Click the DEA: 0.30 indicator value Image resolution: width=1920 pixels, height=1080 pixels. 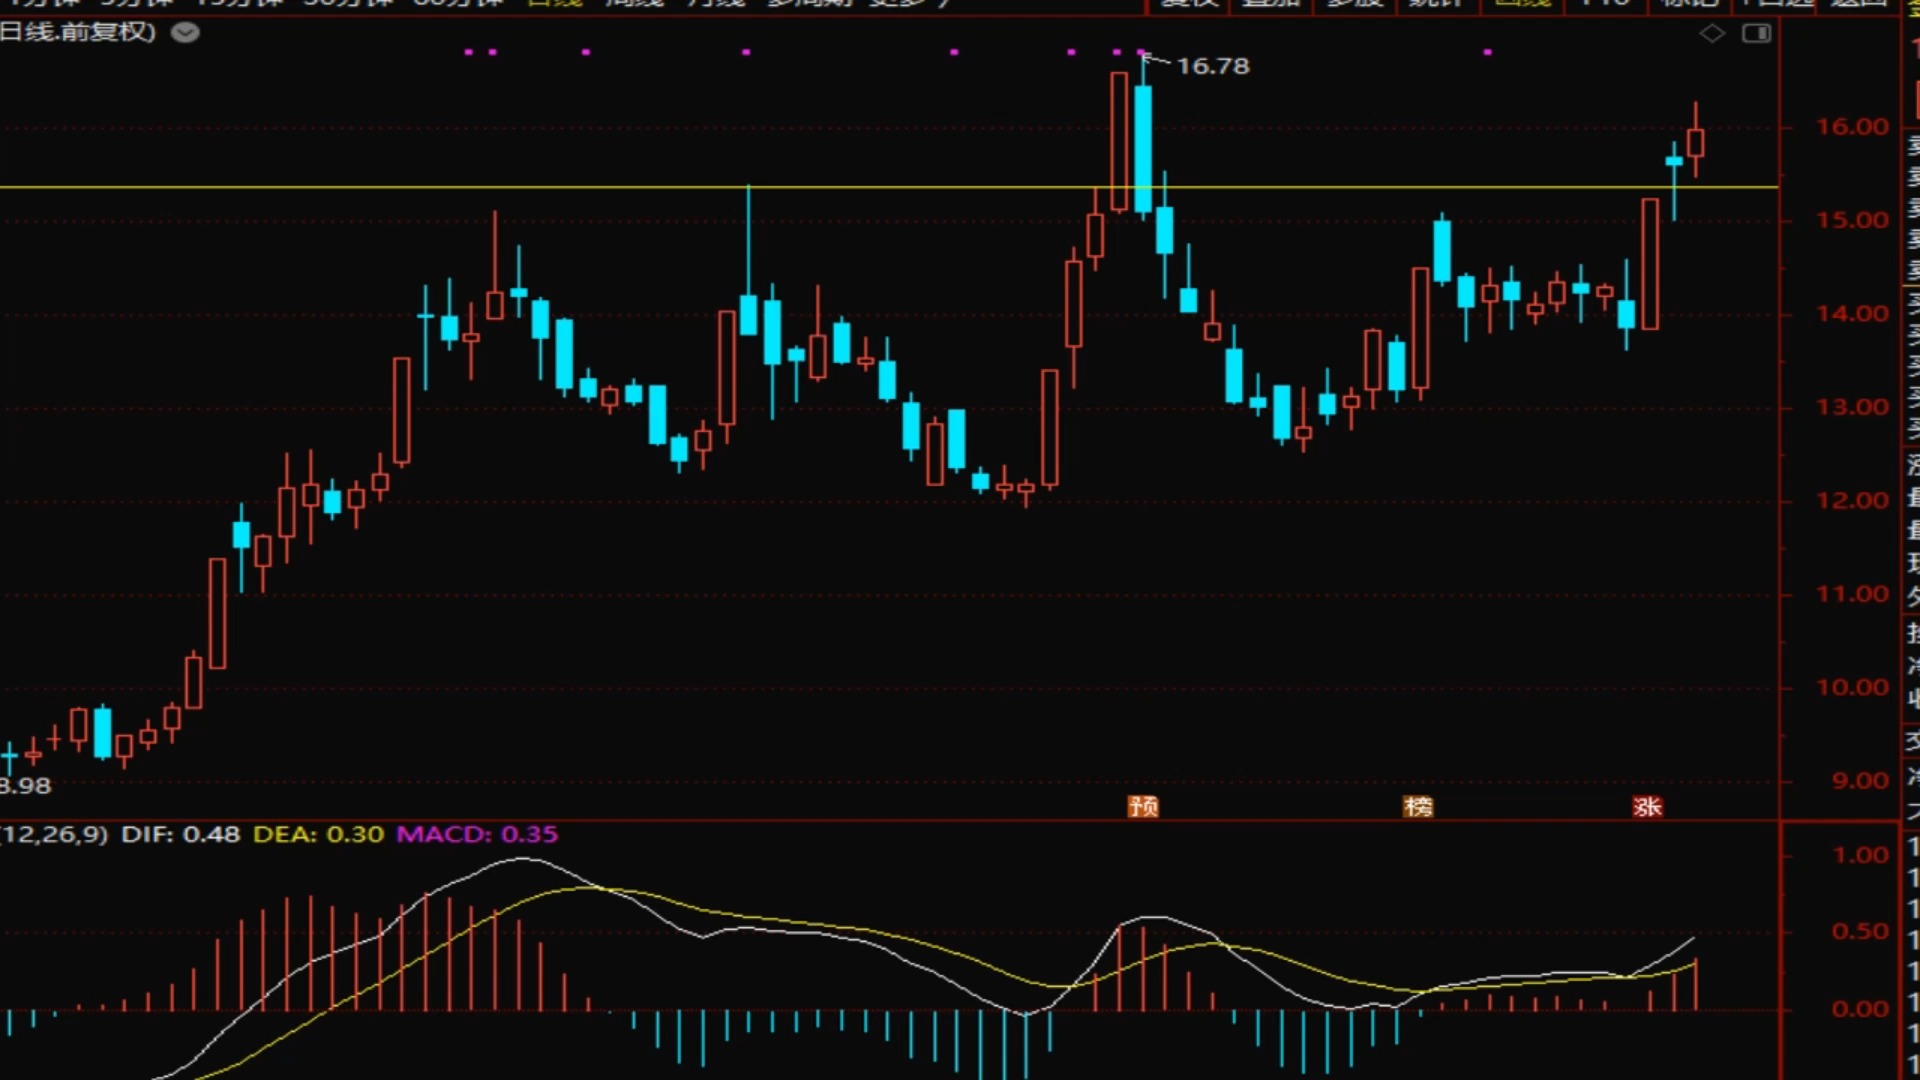[318, 834]
